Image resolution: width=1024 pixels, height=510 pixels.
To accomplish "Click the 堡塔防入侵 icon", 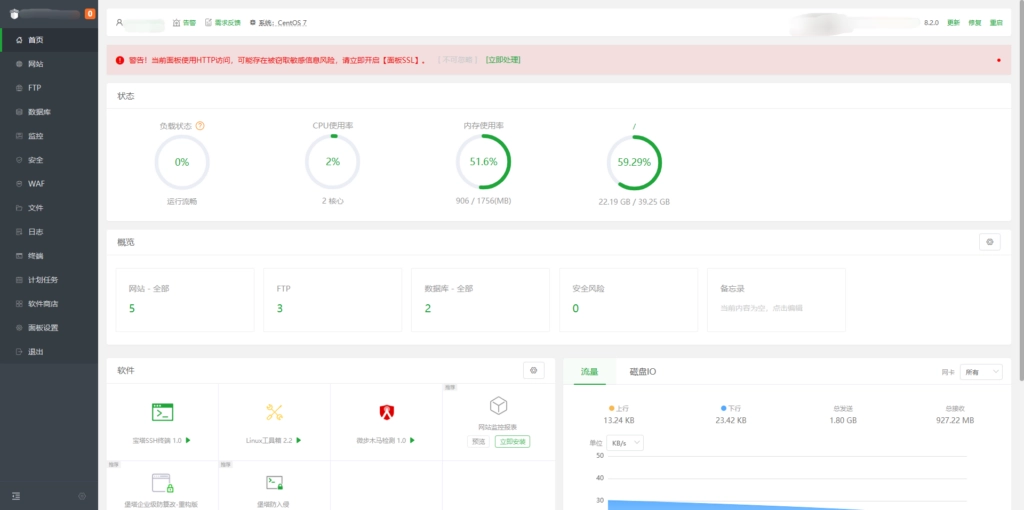I will pos(274,483).
